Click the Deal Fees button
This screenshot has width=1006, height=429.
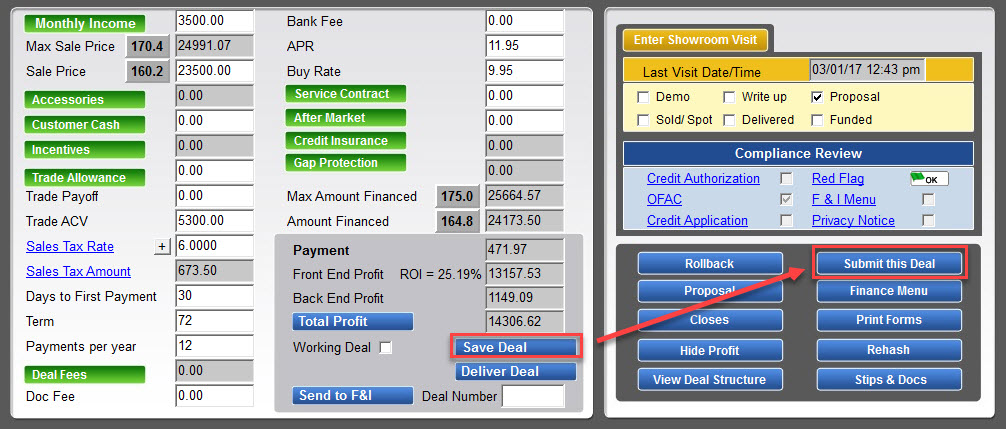[x=85, y=374]
